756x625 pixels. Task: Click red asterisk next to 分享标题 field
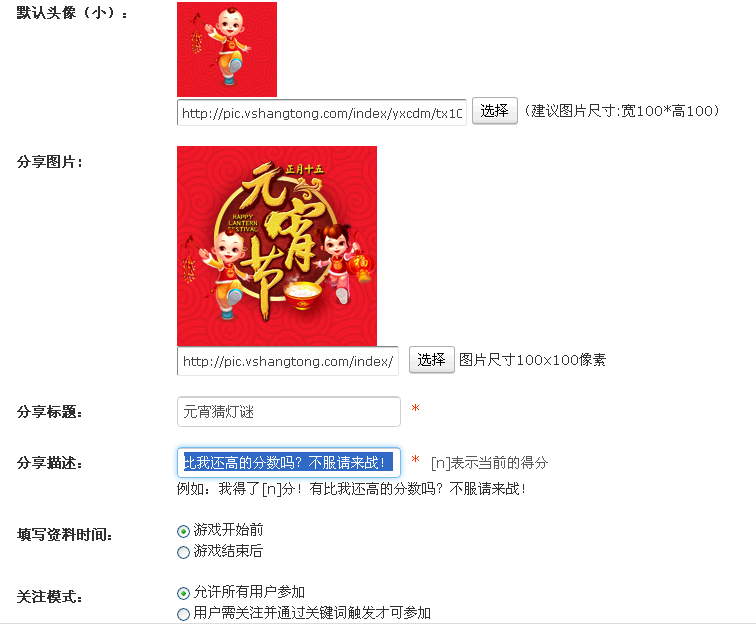pos(415,408)
